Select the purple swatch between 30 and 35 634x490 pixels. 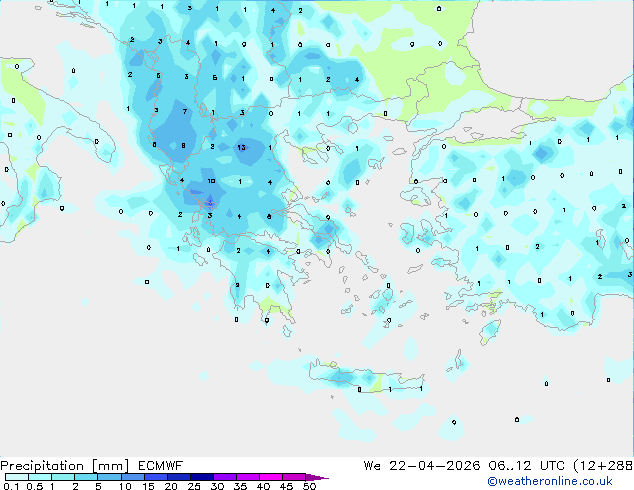click(x=225, y=477)
